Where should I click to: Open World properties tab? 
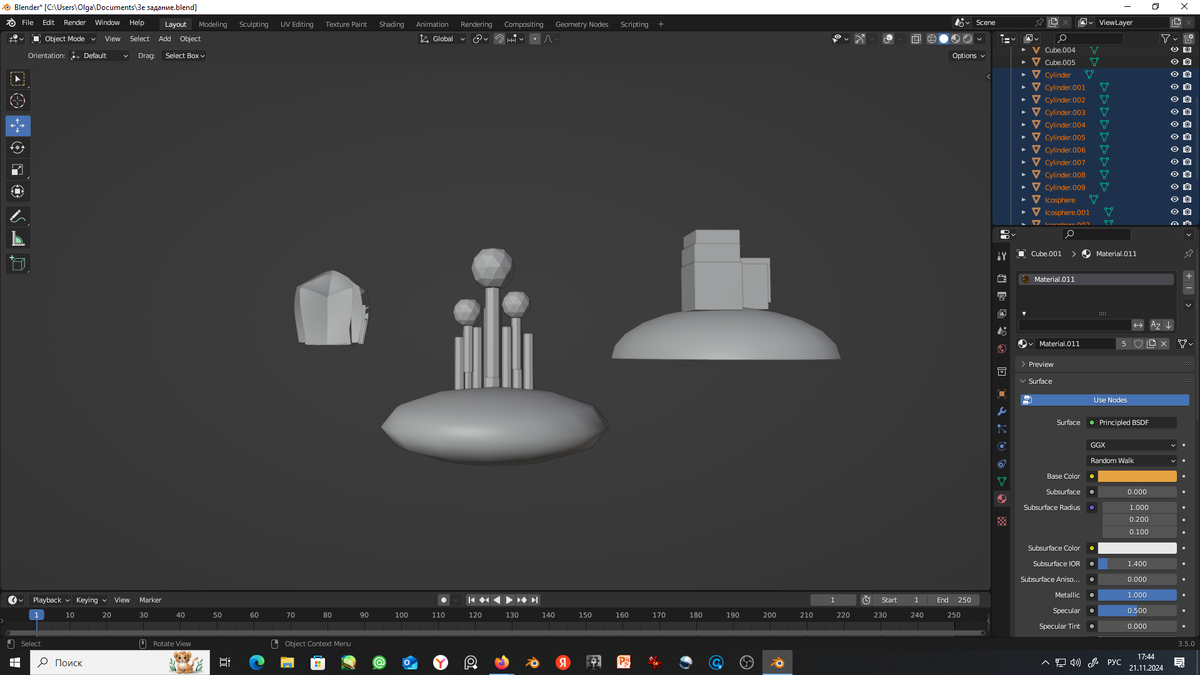click(x=1002, y=349)
